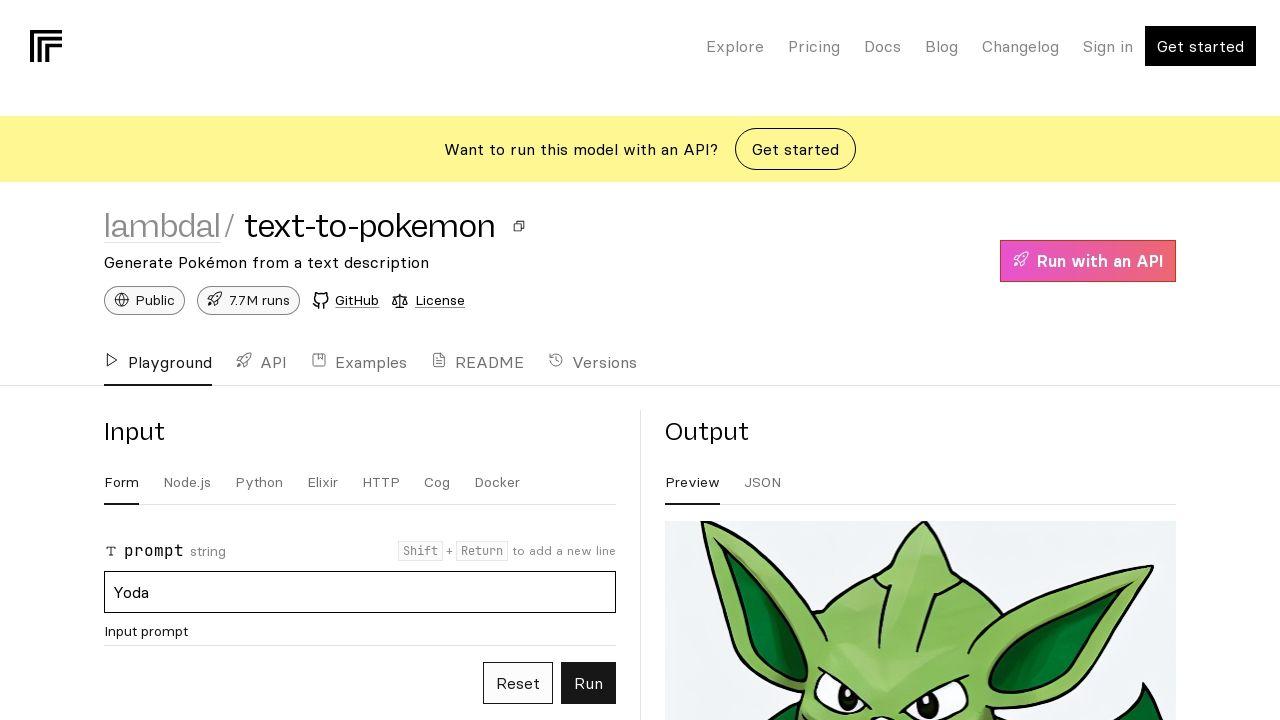Screen dimensions: 1280x720
Task: Select the Form input tab
Action: [122, 483]
